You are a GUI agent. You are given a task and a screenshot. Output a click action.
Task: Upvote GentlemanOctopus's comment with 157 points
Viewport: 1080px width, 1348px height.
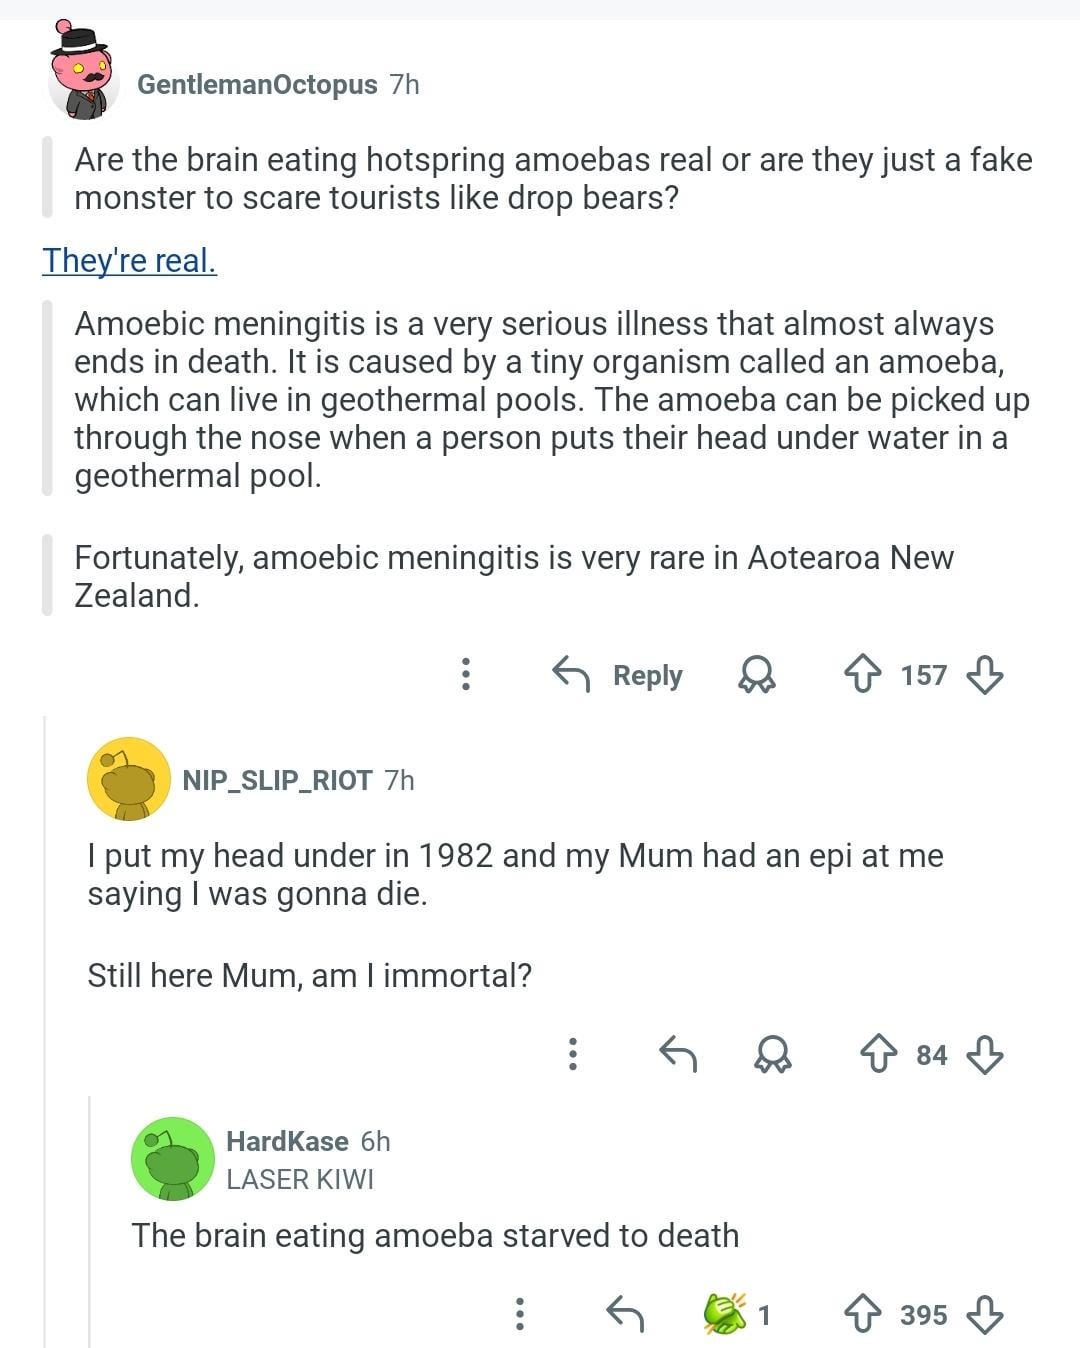pos(862,675)
